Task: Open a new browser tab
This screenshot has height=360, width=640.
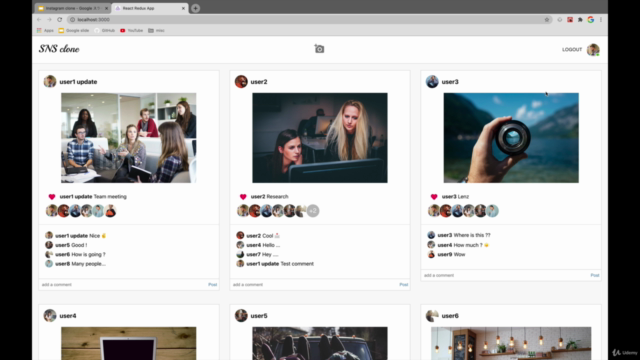Action: 196,8
